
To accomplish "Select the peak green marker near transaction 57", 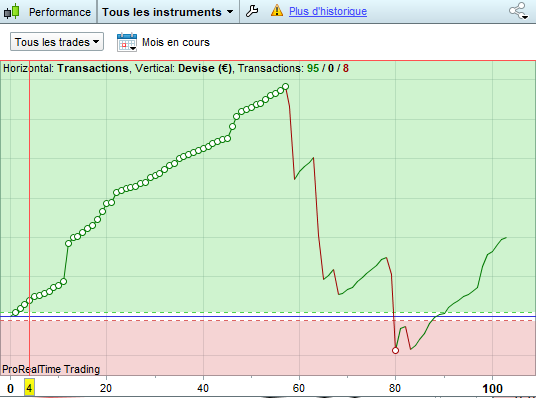I will [x=285, y=87].
